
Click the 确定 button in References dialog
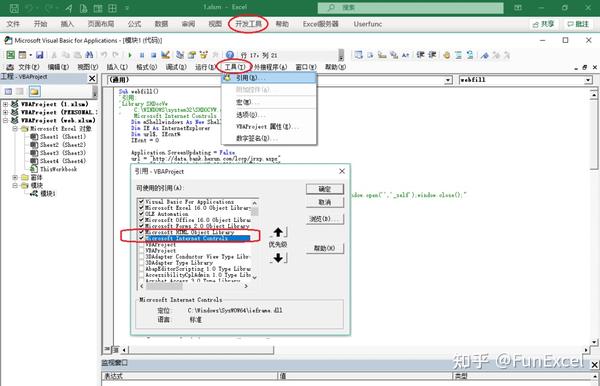tap(324, 189)
